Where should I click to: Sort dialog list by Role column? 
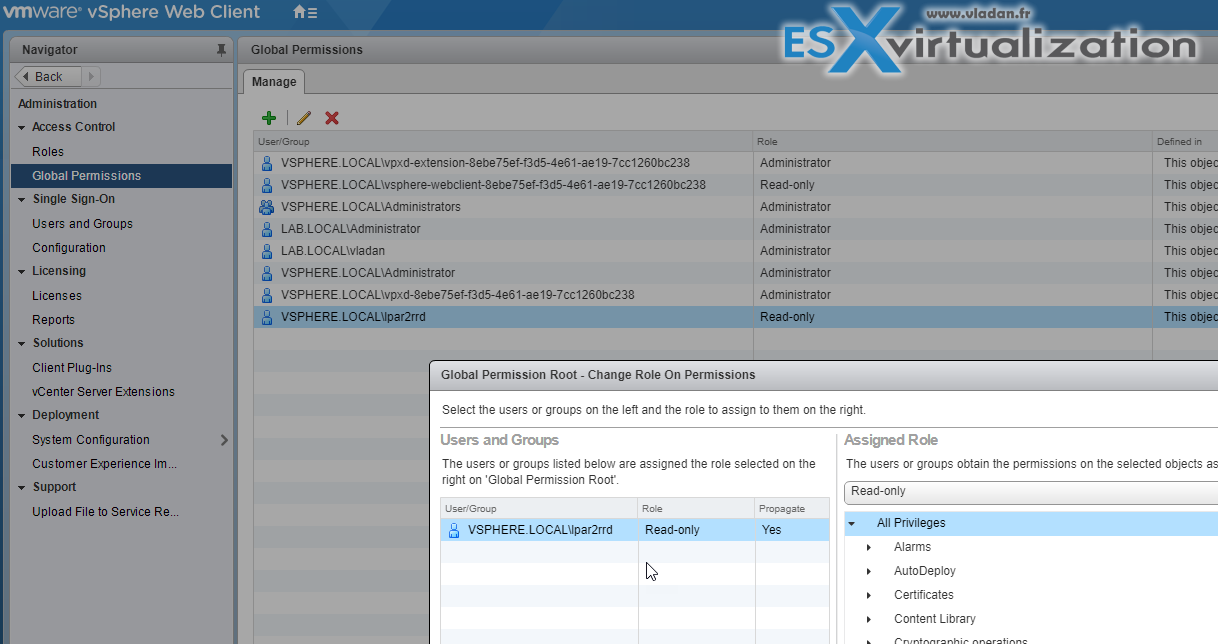pyautogui.click(x=696, y=508)
